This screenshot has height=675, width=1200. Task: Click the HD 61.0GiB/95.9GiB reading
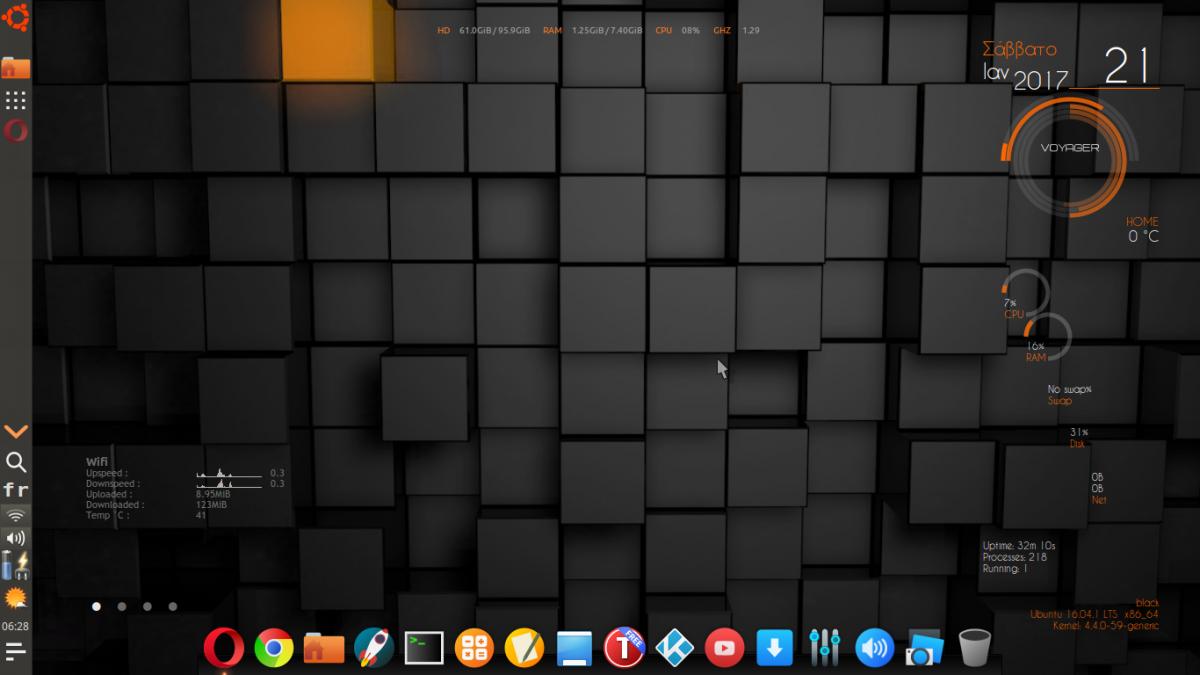[x=483, y=31]
